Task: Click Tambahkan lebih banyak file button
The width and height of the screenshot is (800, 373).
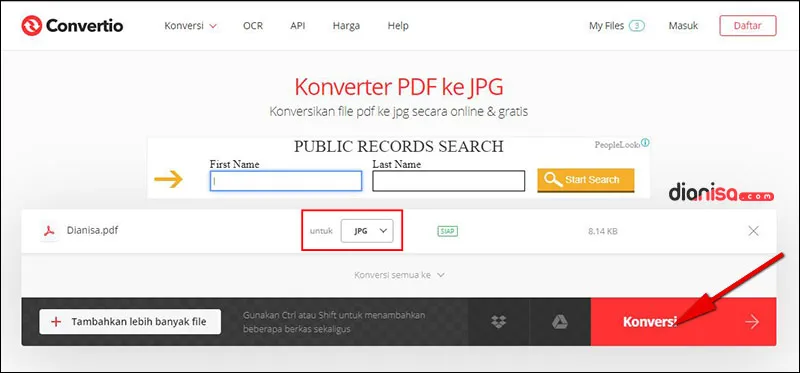Action: click(130, 321)
